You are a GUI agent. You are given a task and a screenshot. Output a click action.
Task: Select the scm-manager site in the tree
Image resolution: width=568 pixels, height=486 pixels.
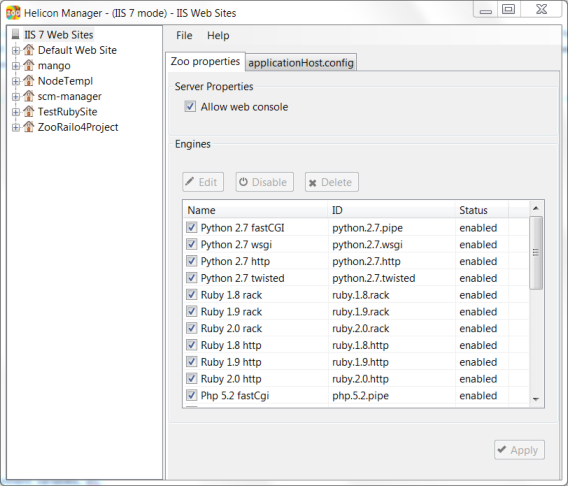70,96
